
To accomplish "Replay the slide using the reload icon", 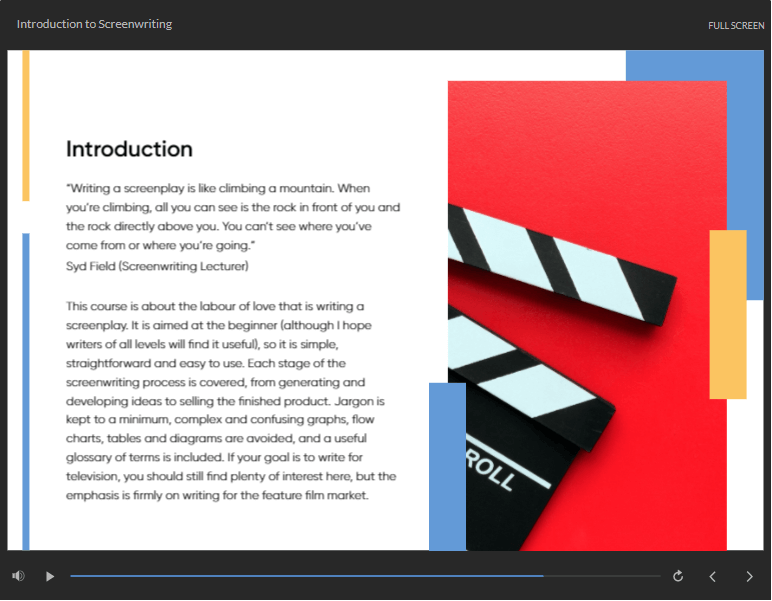I will (678, 576).
